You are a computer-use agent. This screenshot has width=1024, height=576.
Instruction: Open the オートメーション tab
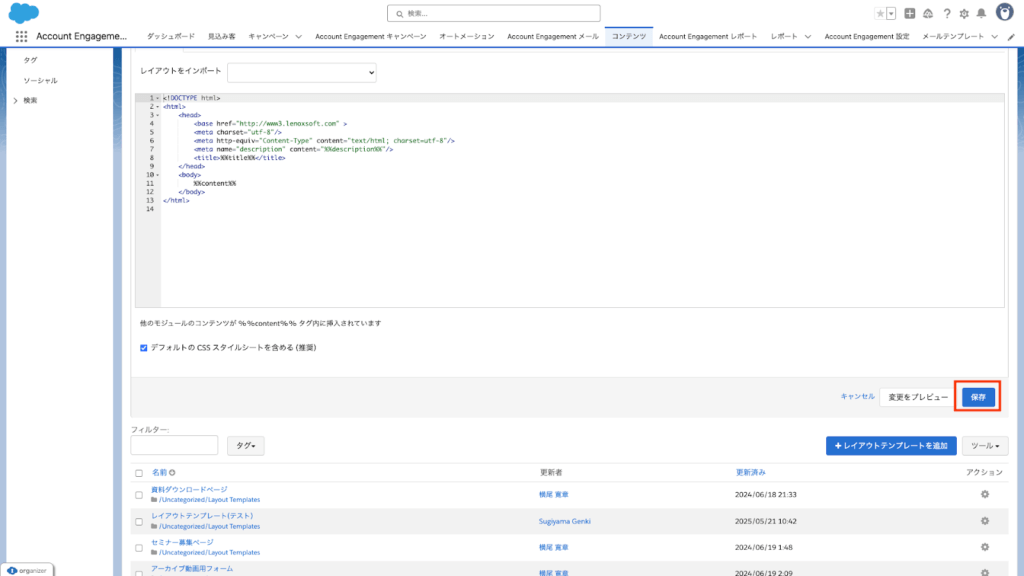(466, 36)
